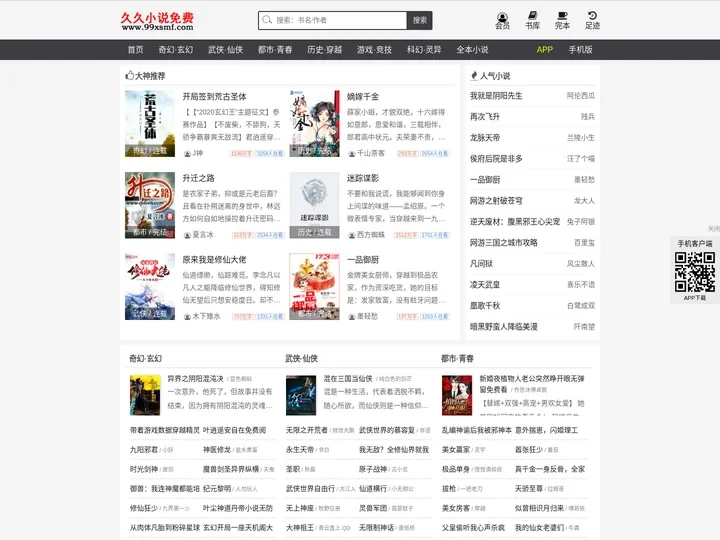Open 我就是阴阳先生 in popular list
Viewport: 720px width, 540px height.
[x=496, y=96]
